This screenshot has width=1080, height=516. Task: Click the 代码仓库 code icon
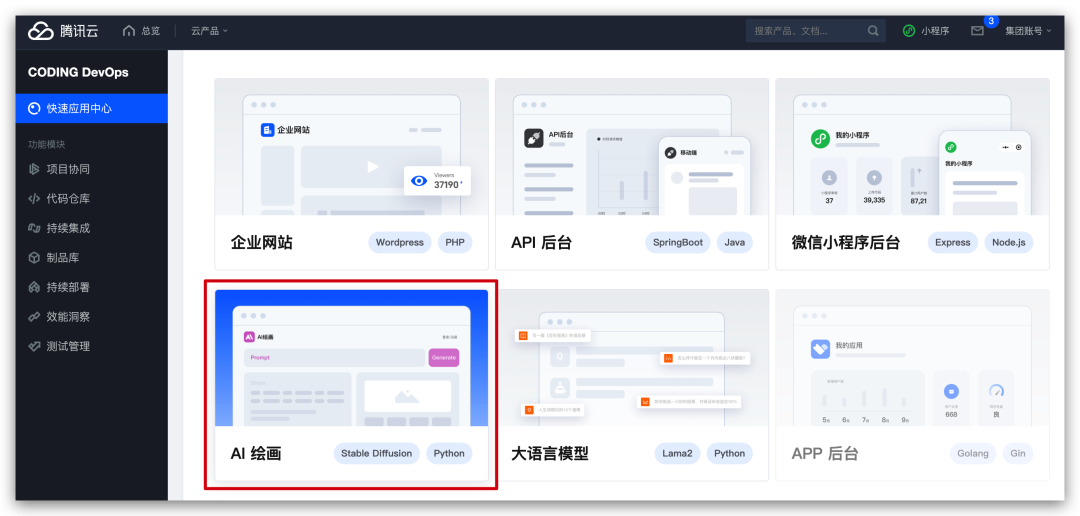click(x=34, y=198)
